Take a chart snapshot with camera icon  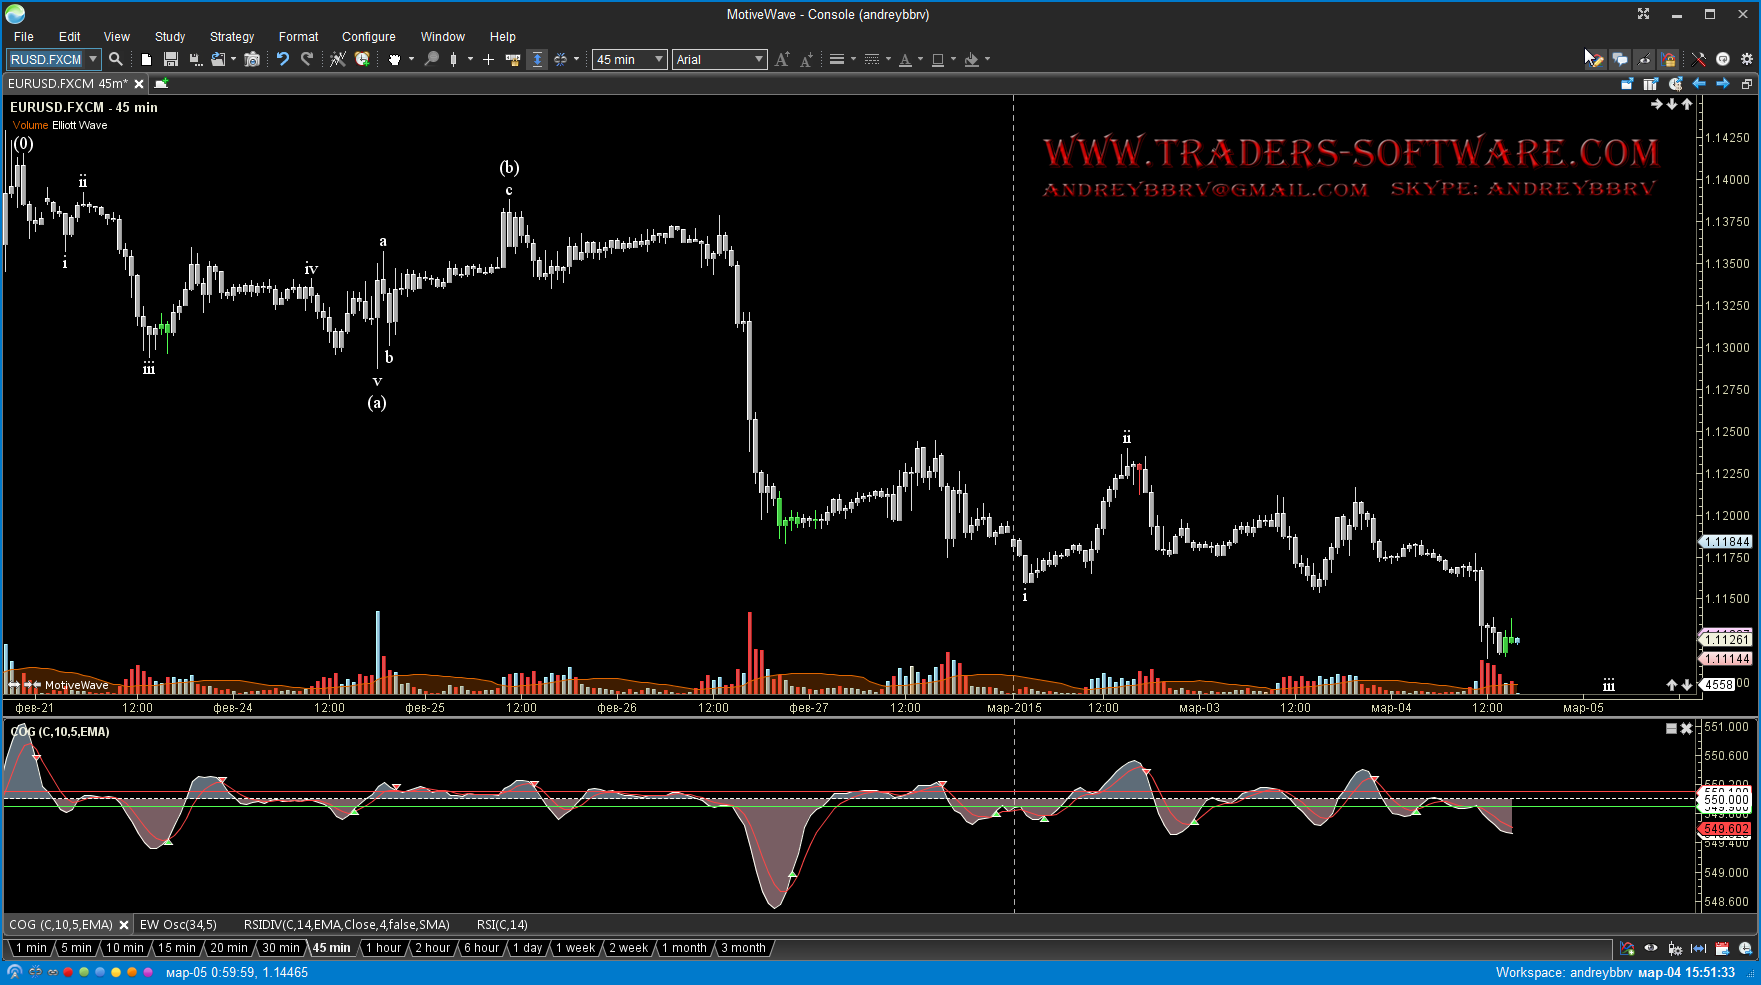tap(252, 59)
